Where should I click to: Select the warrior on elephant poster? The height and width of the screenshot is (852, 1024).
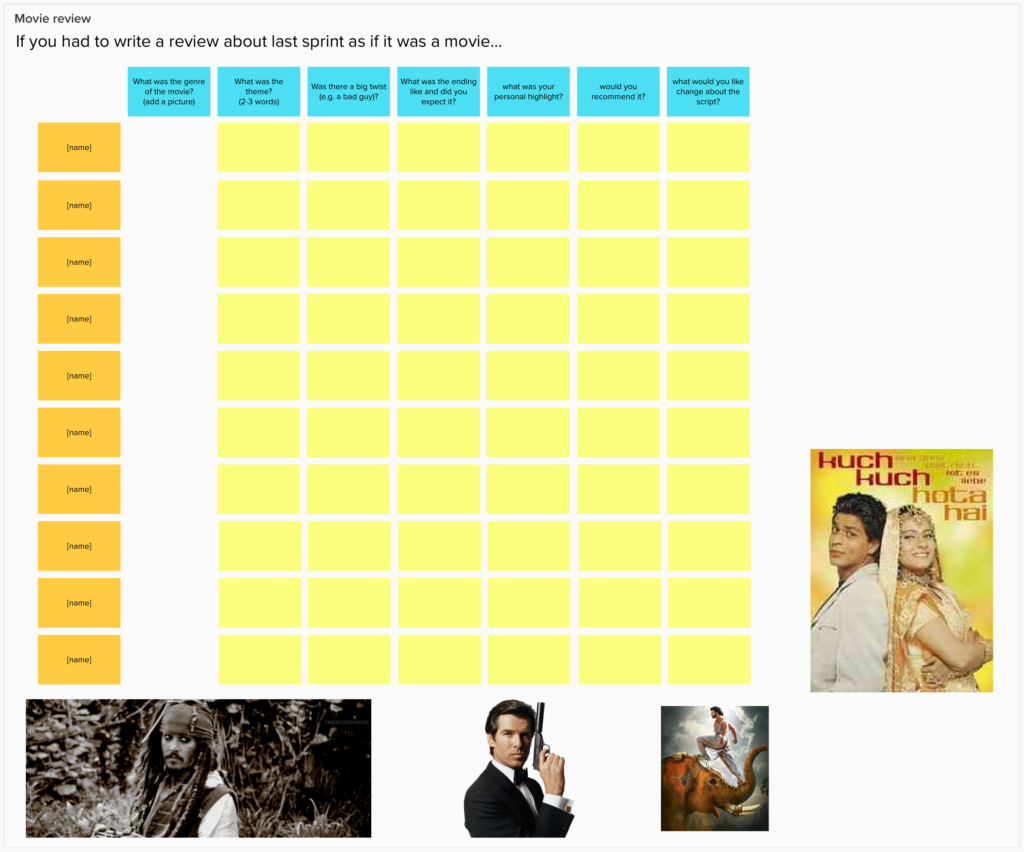pyautogui.click(x=714, y=768)
